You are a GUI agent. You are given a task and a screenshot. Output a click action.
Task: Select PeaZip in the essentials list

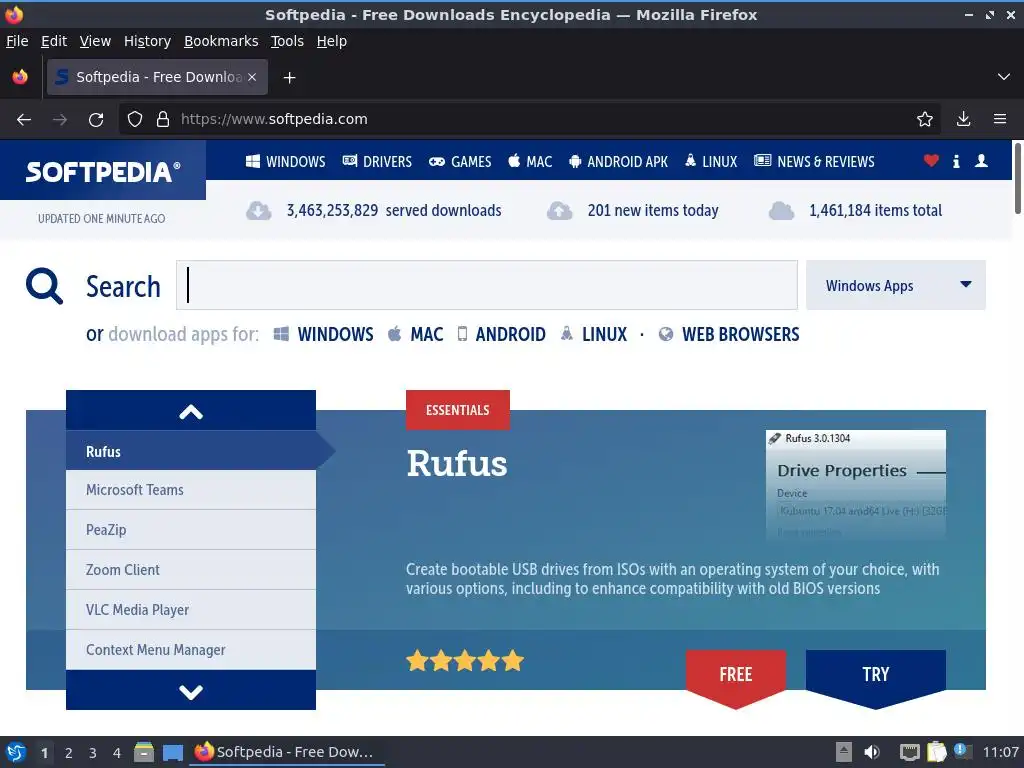pos(191,530)
